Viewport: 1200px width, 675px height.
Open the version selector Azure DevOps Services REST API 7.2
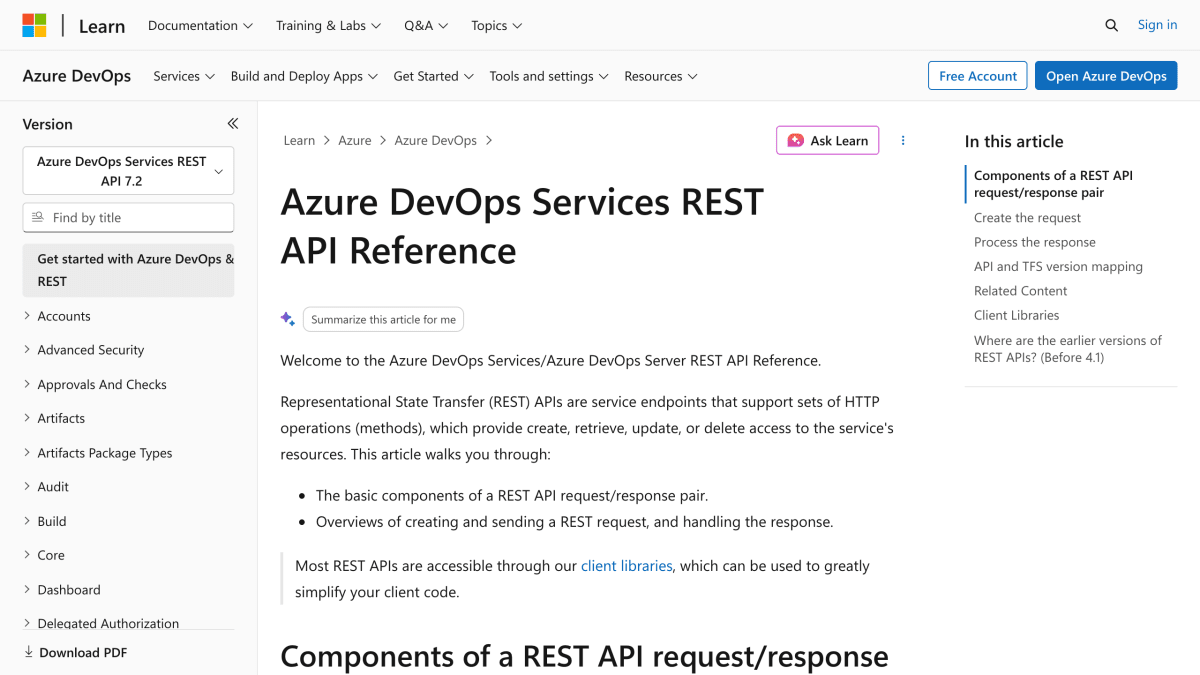tap(128, 171)
